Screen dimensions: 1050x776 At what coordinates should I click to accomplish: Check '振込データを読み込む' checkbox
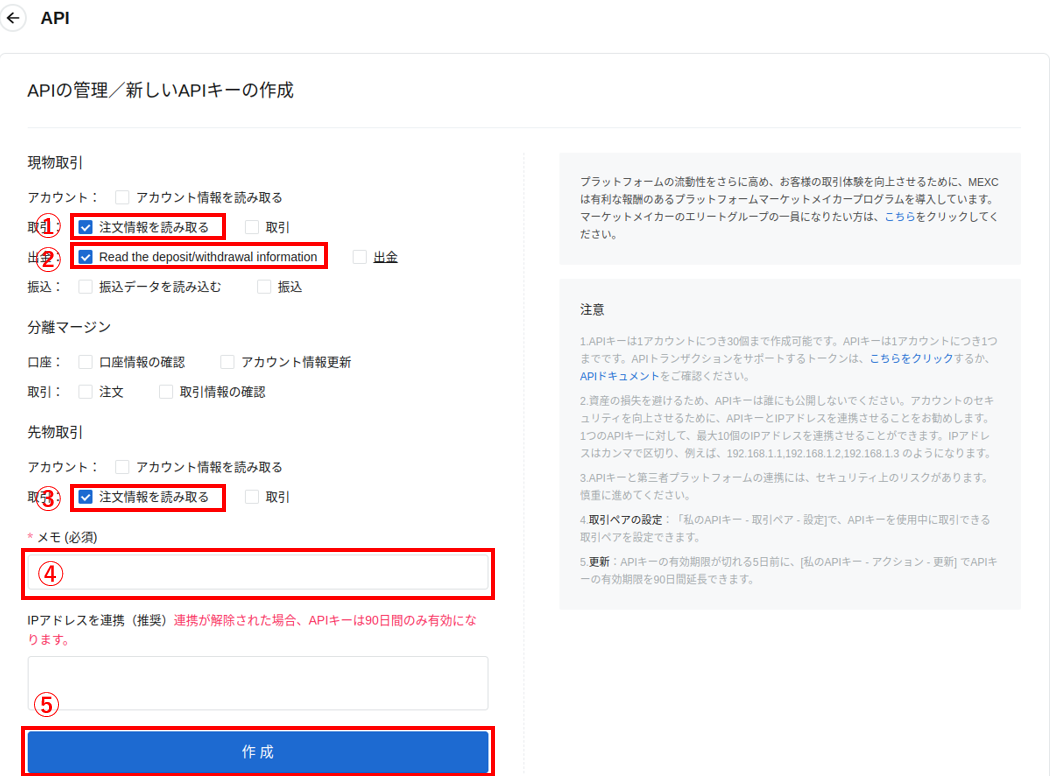pyautogui.click(x=85, y=287)
